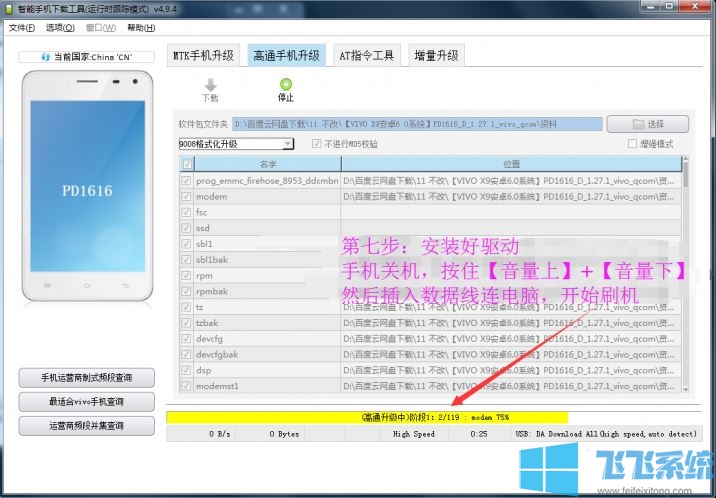Click the 位置 column header
Viewport: 716px width, 498px height.
pyautogui.click(x=511, y=164)
